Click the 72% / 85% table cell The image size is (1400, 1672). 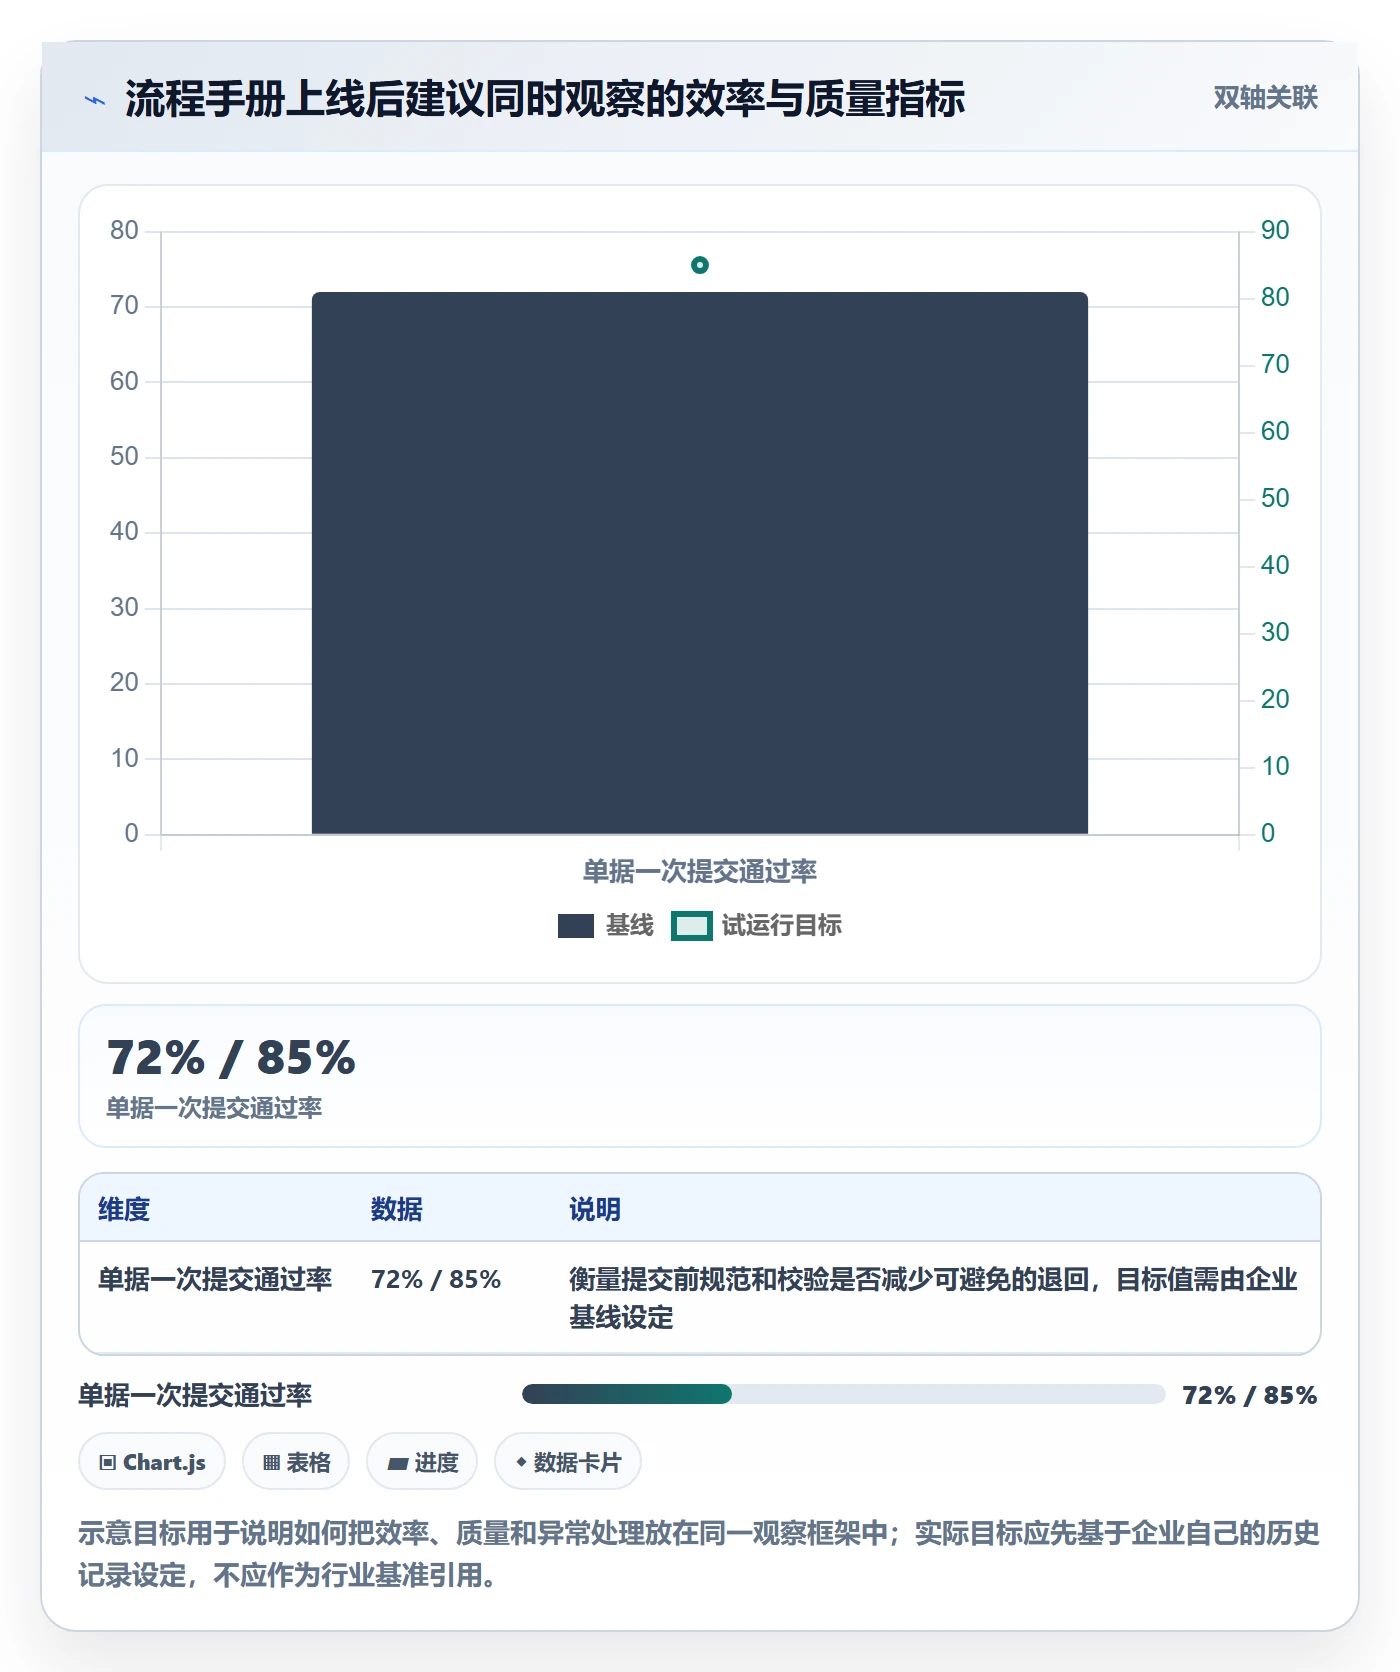pos(436,1280)
